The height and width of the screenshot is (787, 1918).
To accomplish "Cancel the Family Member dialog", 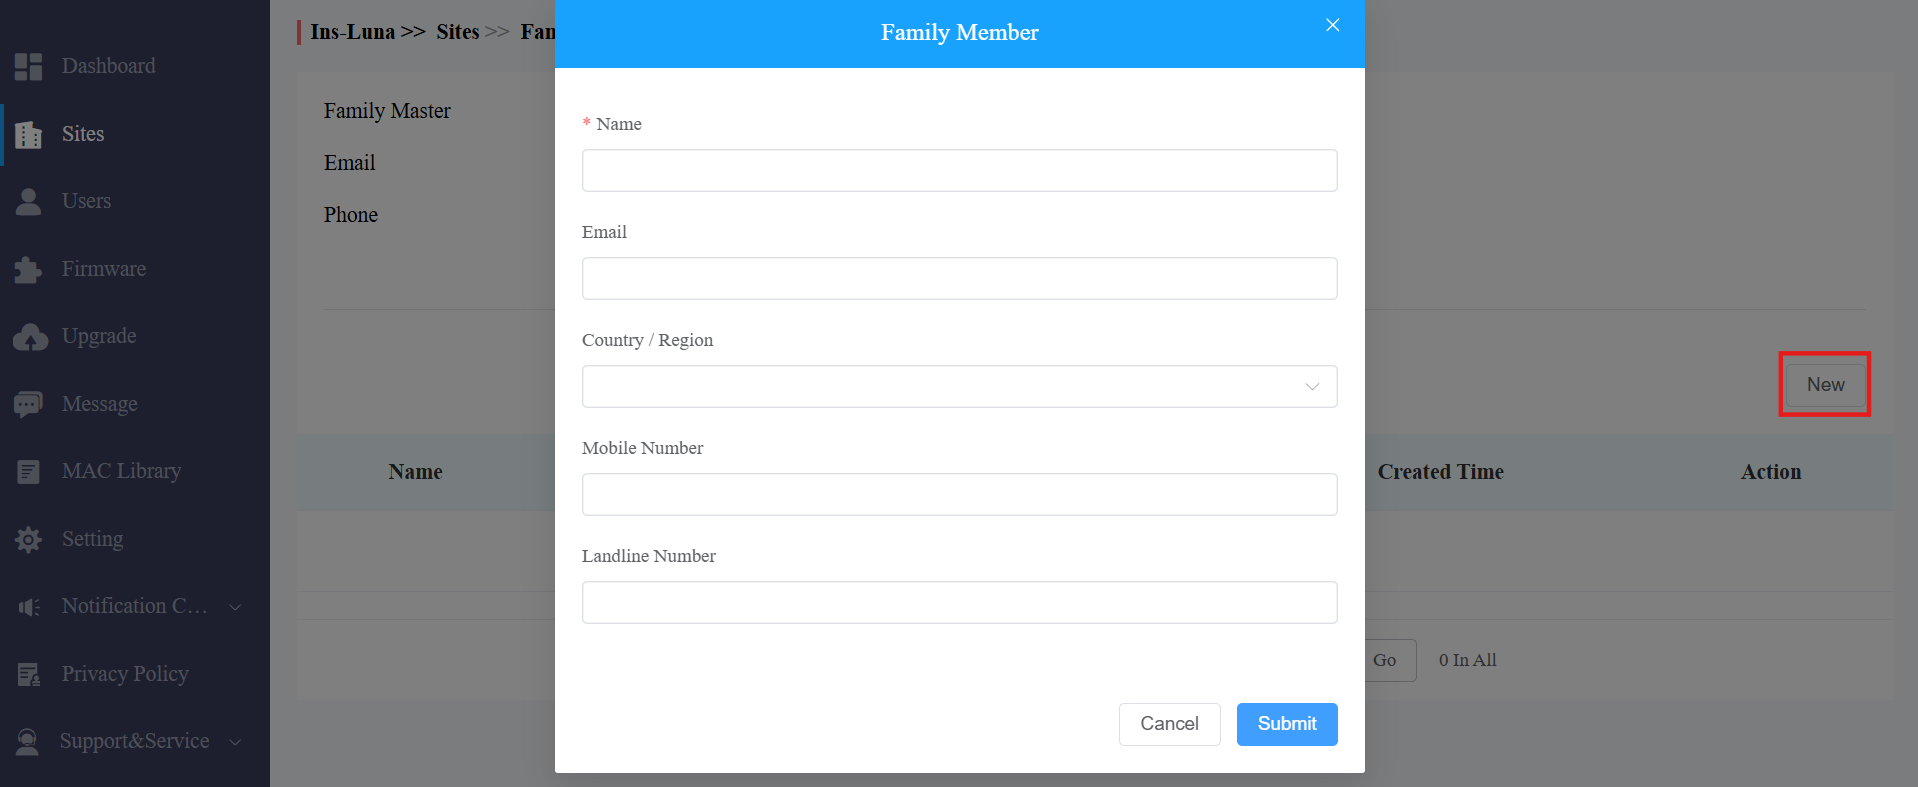I will click(1169, 724).
